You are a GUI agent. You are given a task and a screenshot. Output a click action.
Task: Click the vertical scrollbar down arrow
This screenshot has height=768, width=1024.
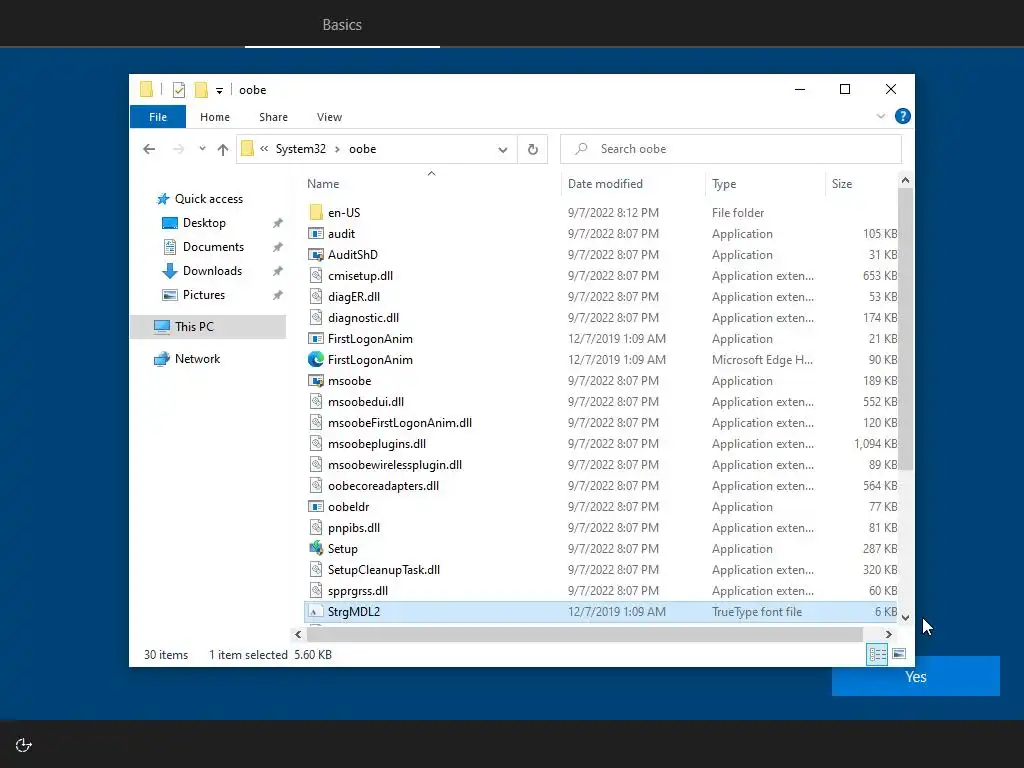click(x=905, y=617)
